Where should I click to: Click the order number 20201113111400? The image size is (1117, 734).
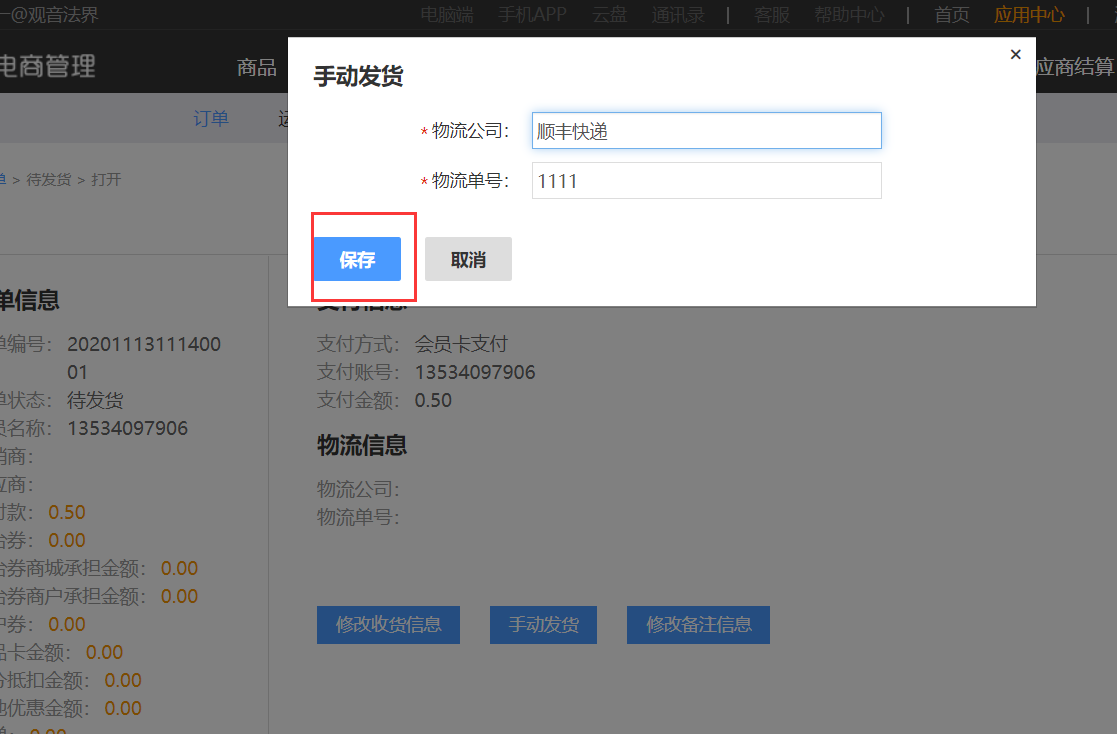pyautogui.click(x=144, y=344)
